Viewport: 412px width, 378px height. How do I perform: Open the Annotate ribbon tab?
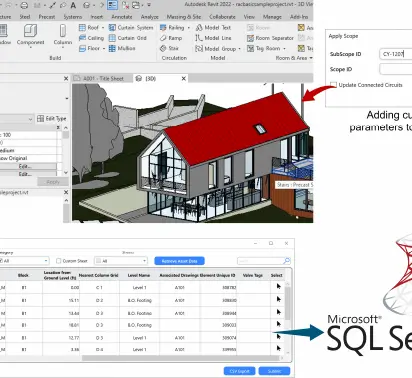pyautogui.click(x=122, y=17)
